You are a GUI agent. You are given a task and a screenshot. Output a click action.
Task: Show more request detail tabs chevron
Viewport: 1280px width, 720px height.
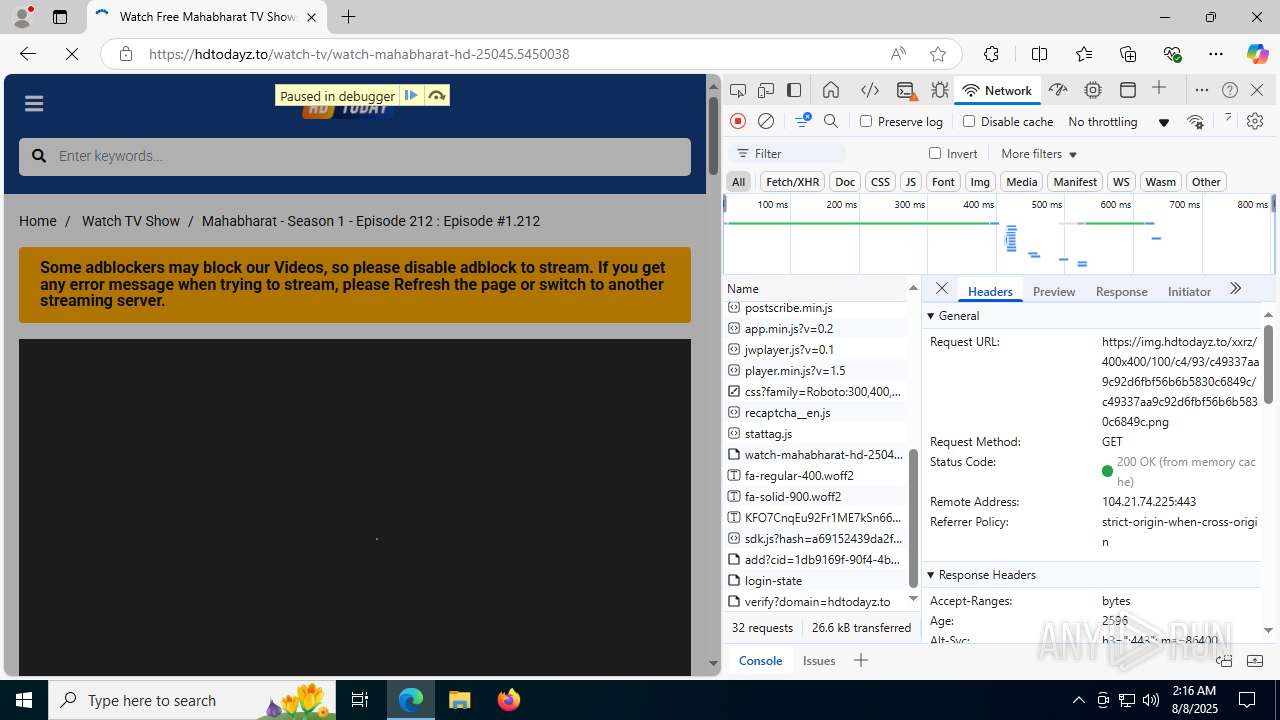(1235, 289)
